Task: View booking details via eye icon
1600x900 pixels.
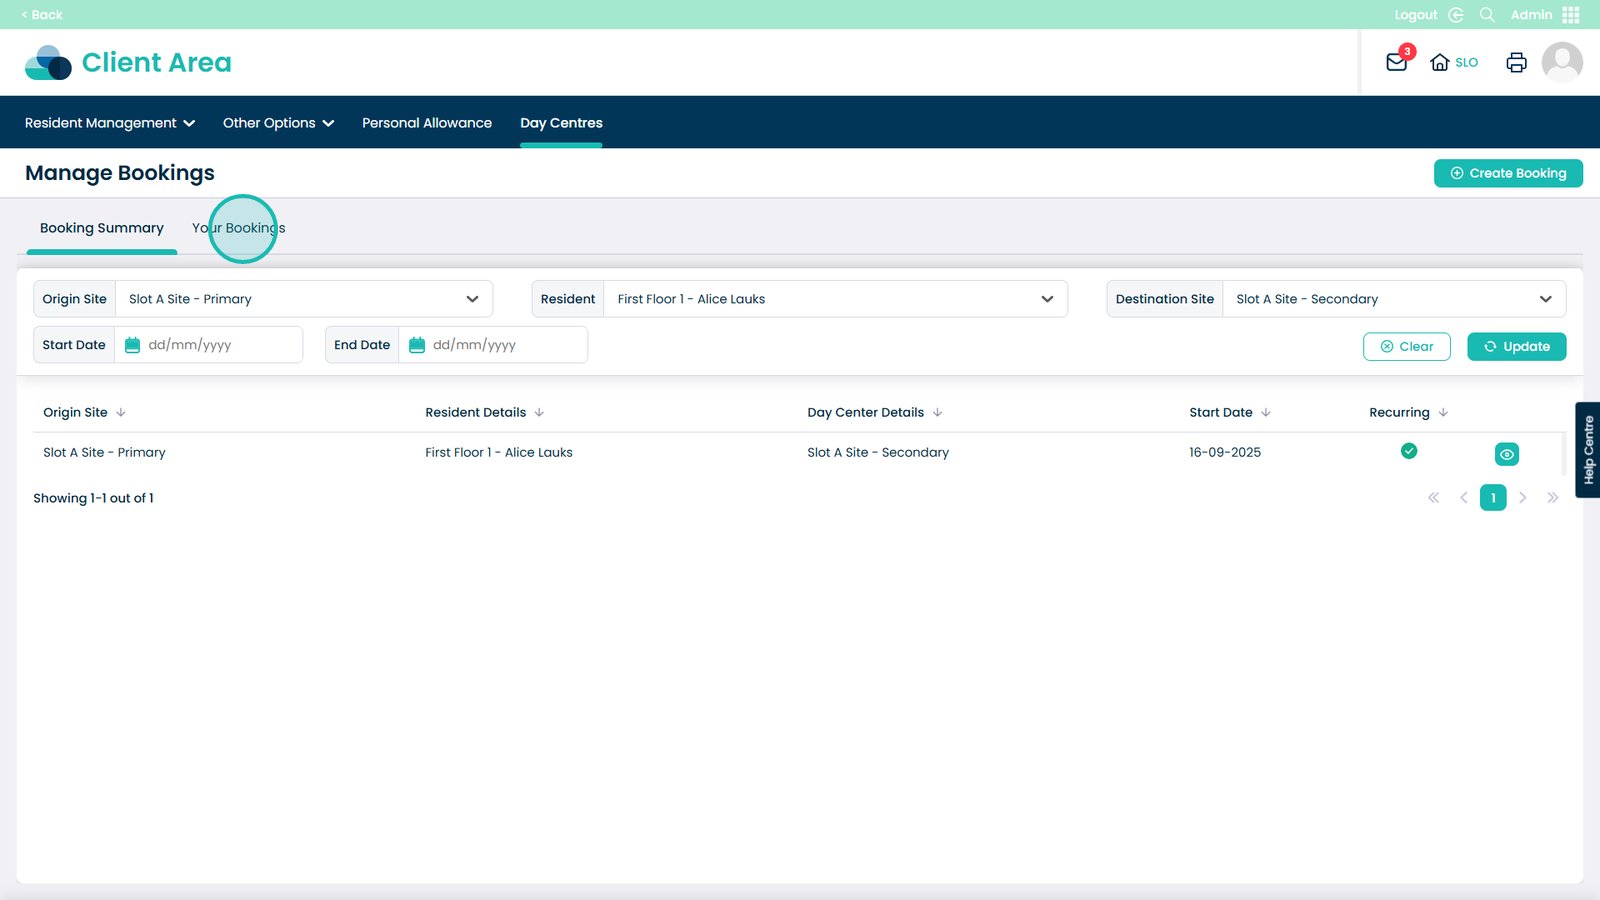Action: tap(1506, 454)
